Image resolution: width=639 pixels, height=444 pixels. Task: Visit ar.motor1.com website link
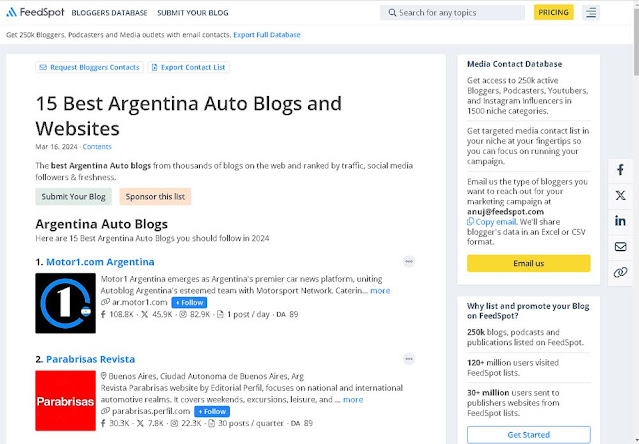[140, 302]
